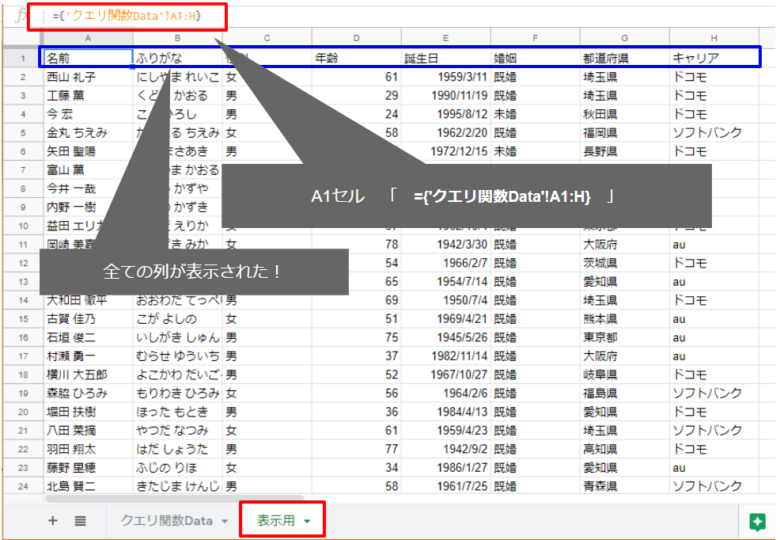Click birthday cell 1990/11/19
Screen dimensions: 780x540
tap(446, 95)
